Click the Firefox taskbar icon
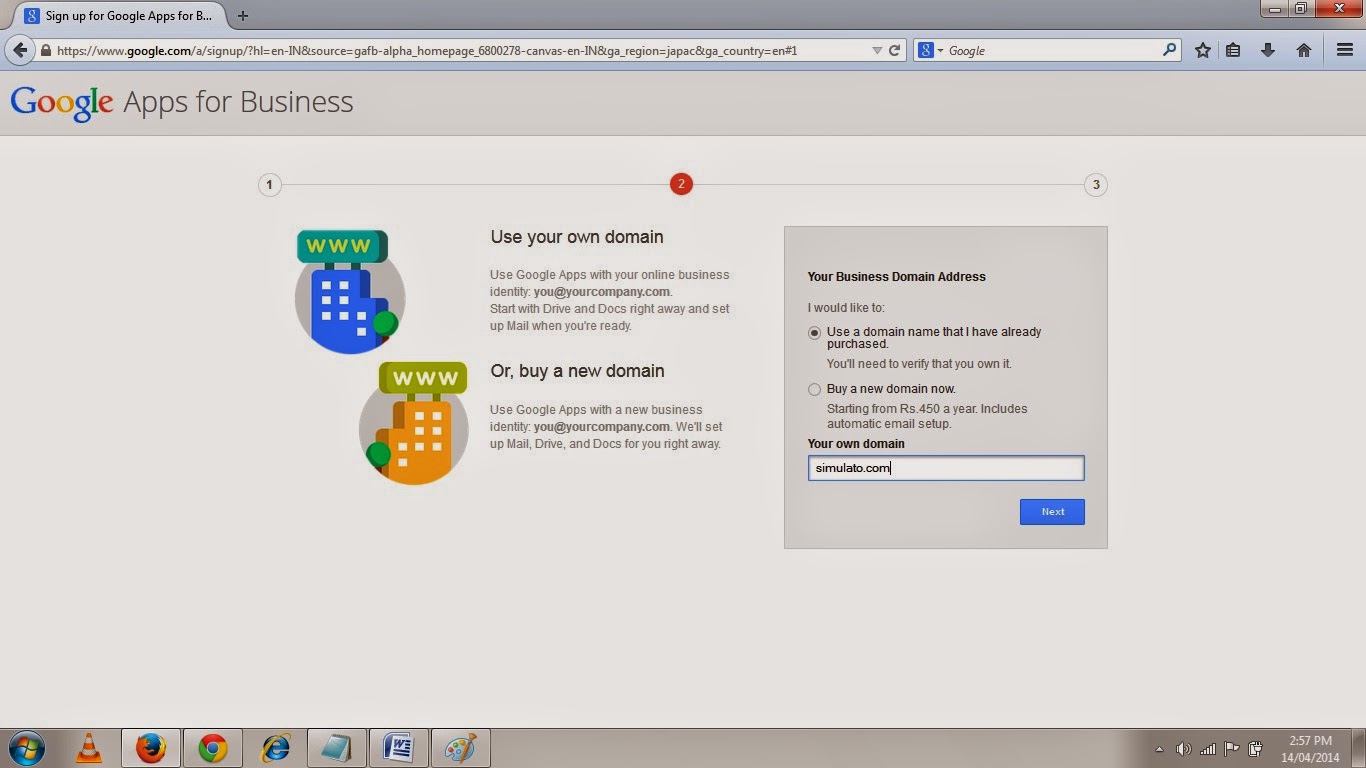The image size is (1366, 768). (151, 748)
